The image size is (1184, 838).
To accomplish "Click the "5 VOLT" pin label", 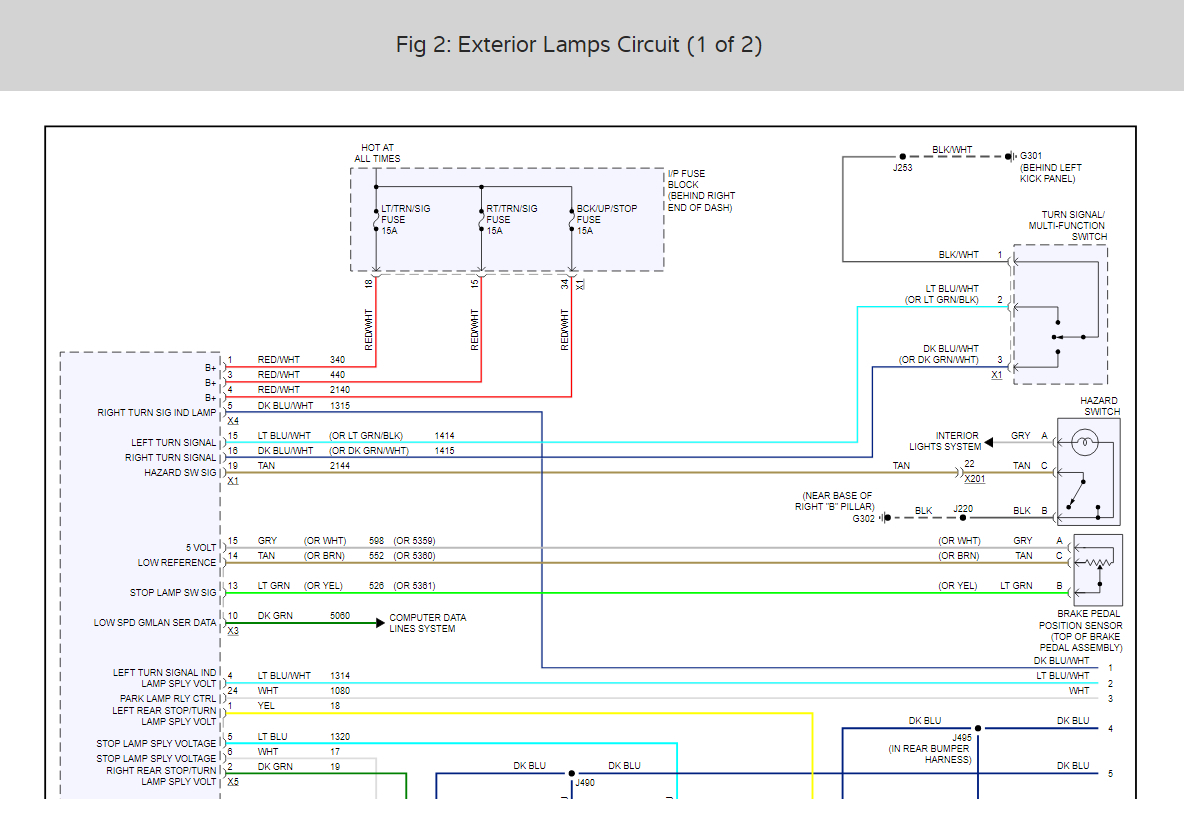I will click(201, 548).
